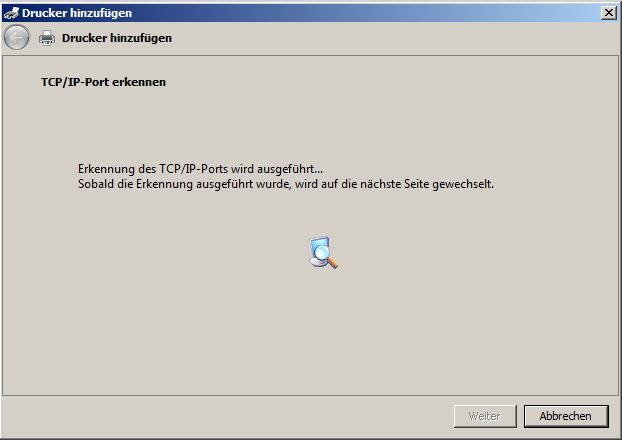
Task: Click the greyed-out Weiter button
Action: [x=485, y=416]
